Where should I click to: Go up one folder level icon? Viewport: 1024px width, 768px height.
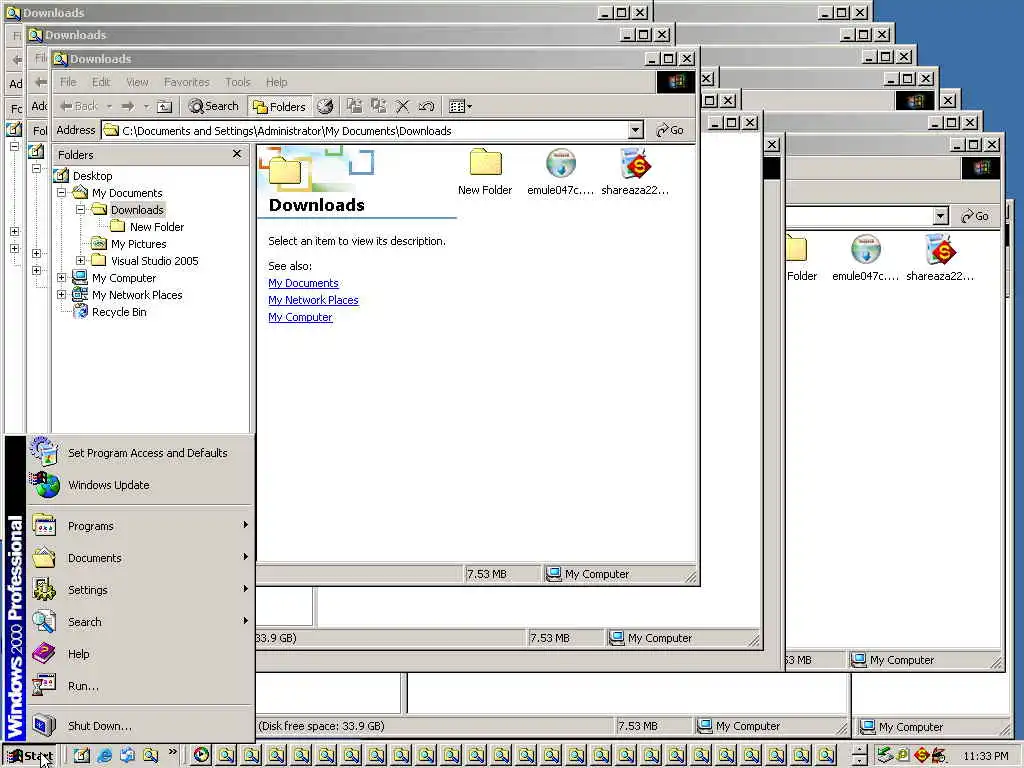pyautogui.click(x=165, y=106)
